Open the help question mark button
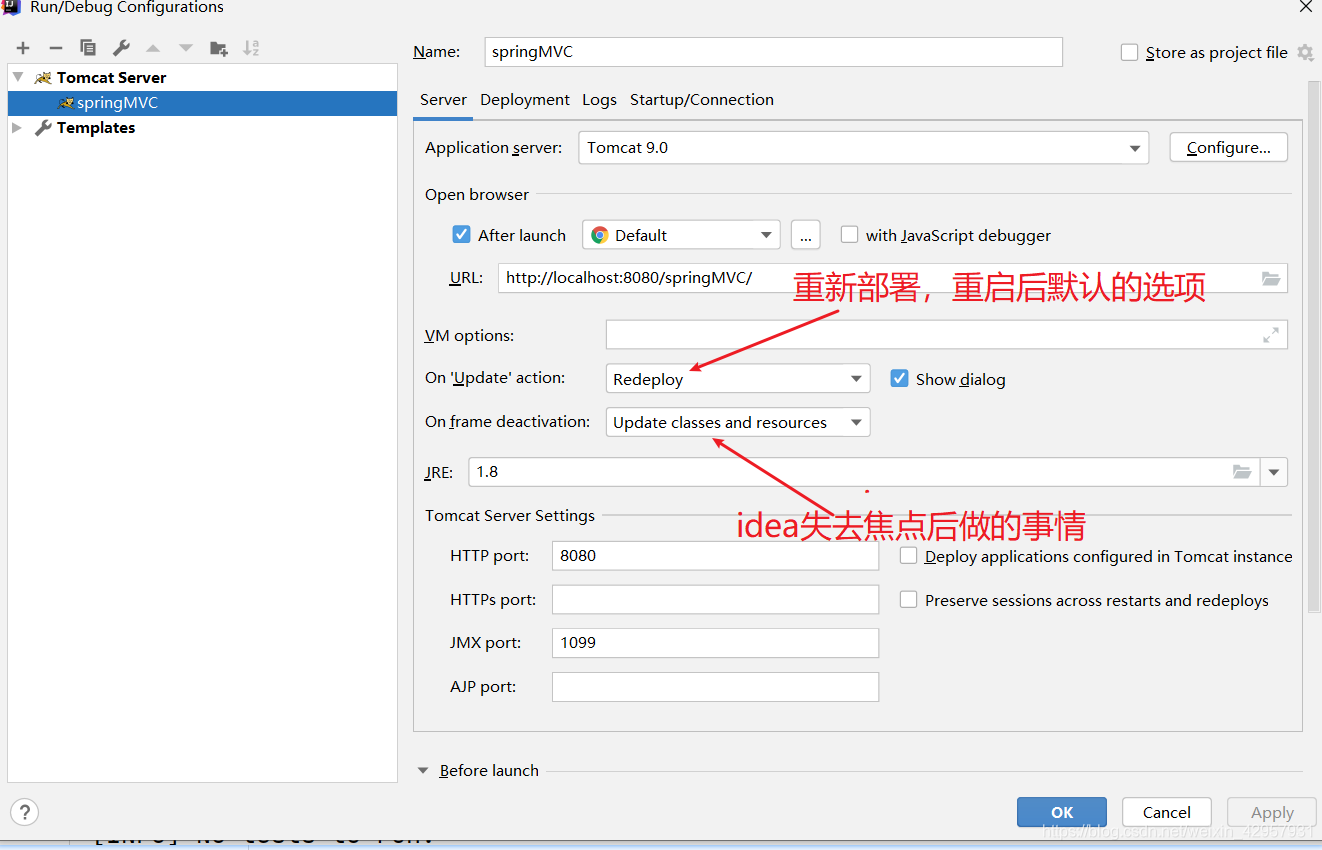 24,812
